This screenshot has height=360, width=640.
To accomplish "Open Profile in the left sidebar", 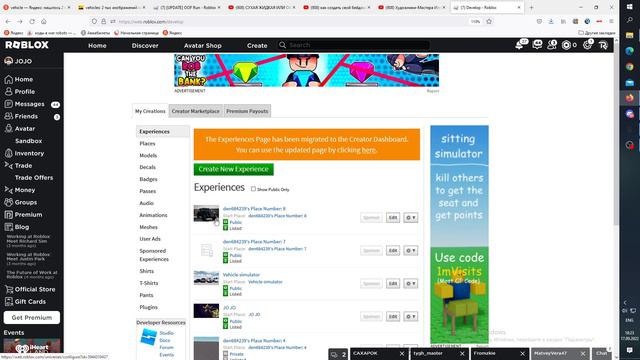I will click(24, 91).
